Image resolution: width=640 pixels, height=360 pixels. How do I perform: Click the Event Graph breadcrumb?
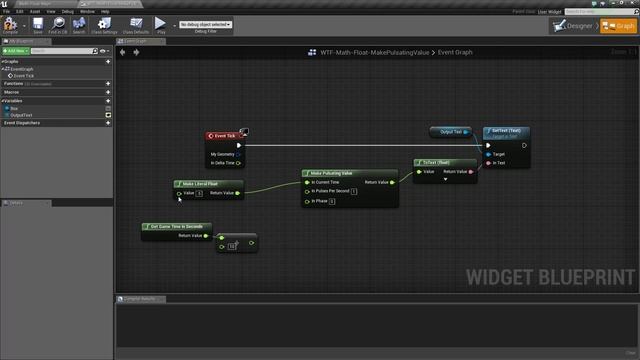coord(455,52)
